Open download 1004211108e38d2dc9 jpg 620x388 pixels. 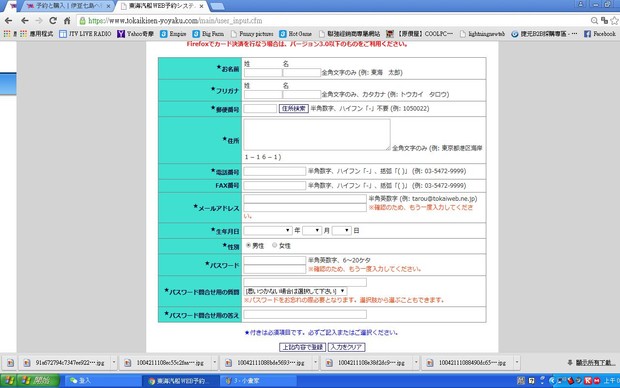367,362
